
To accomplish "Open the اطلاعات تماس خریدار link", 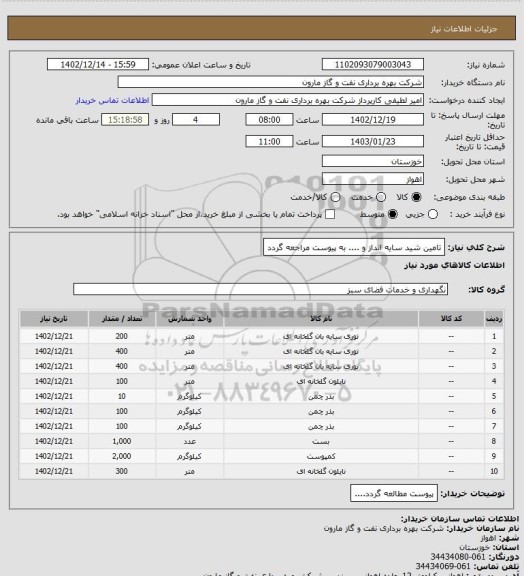I will 112,100.
